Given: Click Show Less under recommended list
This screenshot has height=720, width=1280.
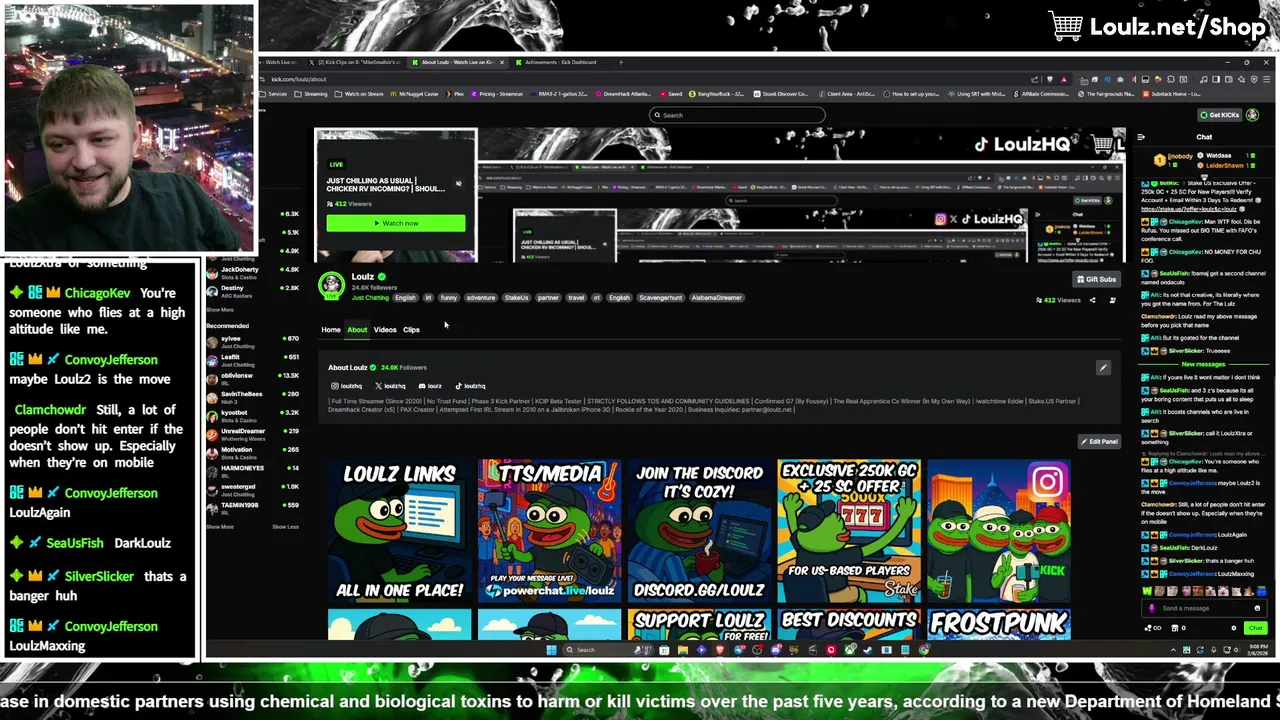Looking at the screenshot, I should click(x=285, y=527).
